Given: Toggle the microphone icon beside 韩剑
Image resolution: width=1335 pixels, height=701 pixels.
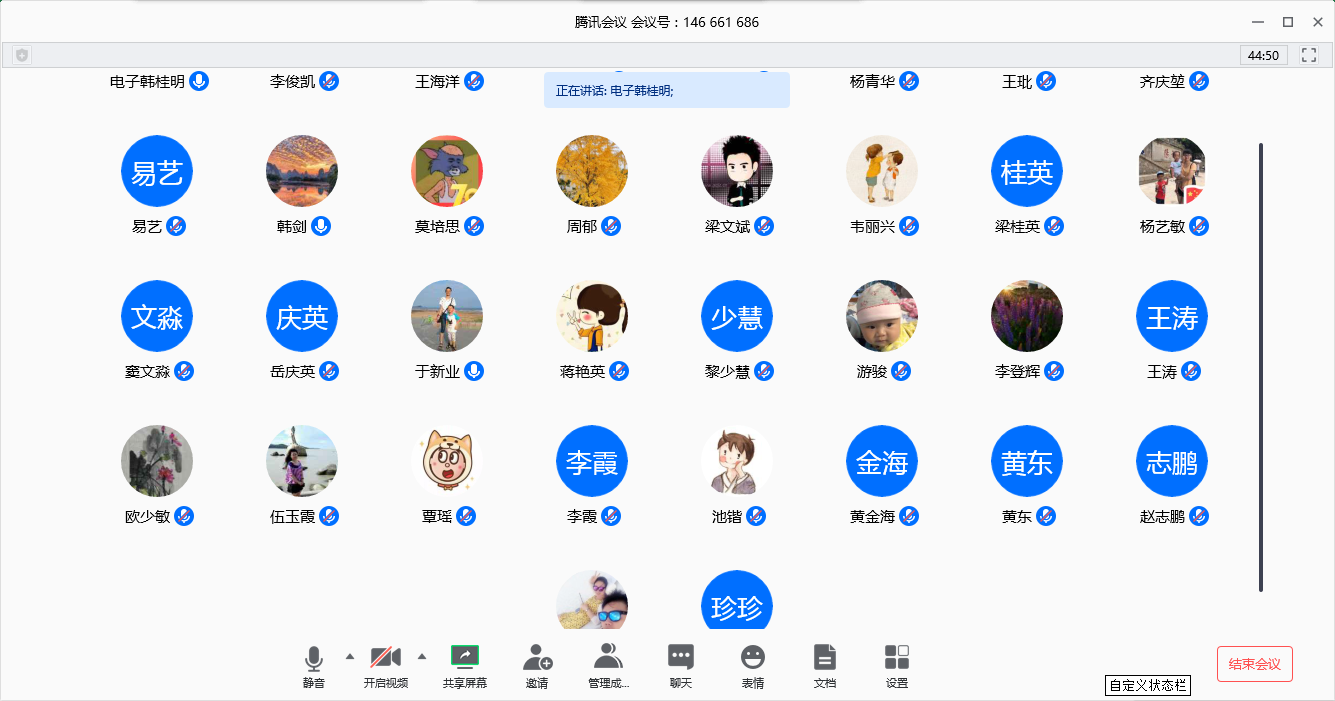Looking at the screenshot, I should click(321, 226).
